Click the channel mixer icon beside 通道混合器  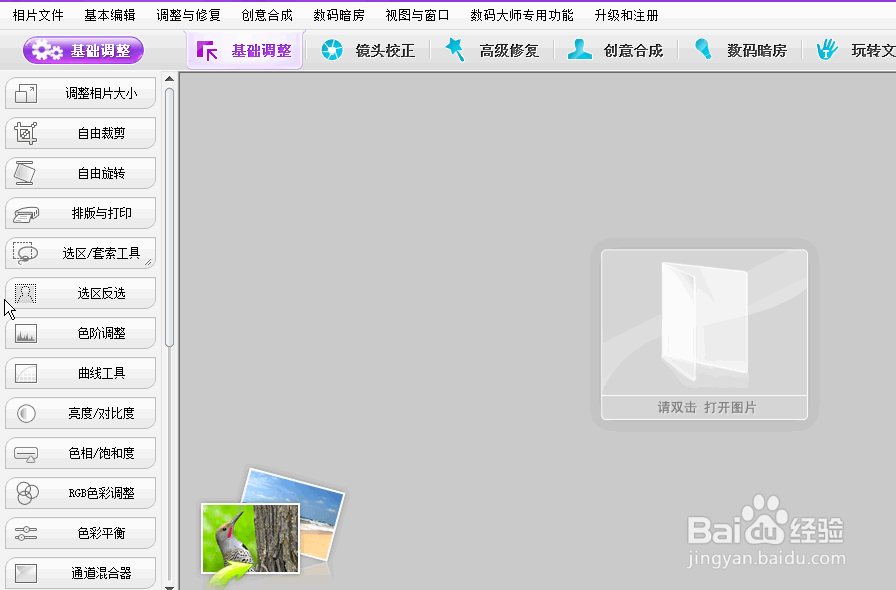point(26,573)
